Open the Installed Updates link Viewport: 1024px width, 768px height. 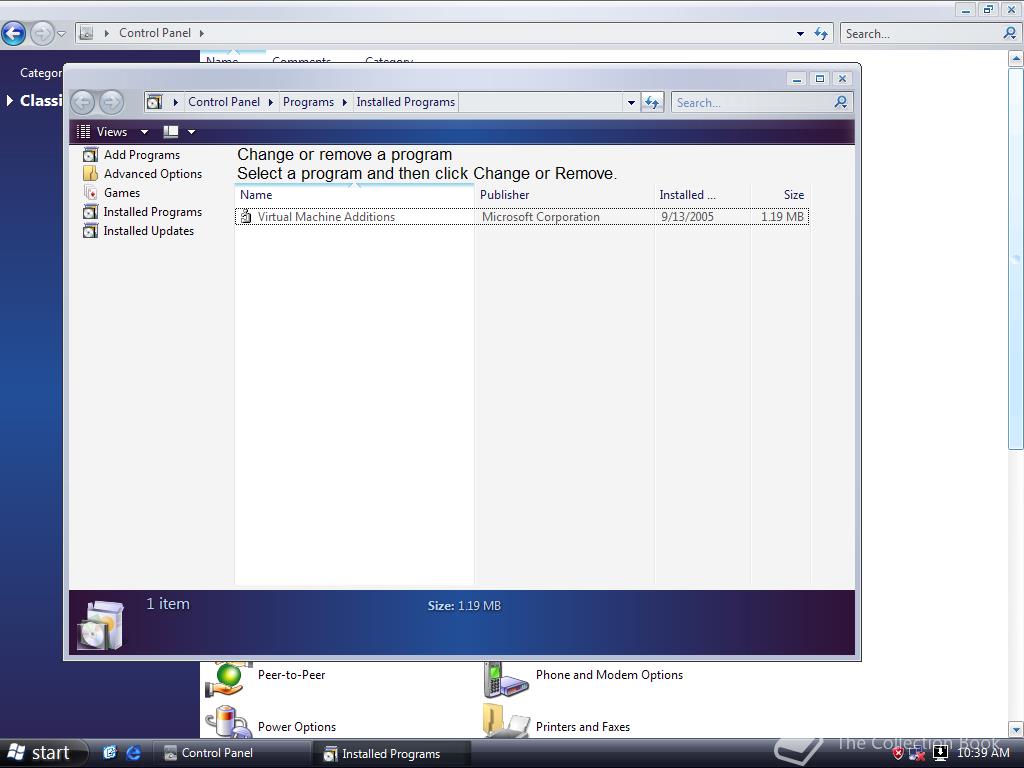[x=149, y=231]
